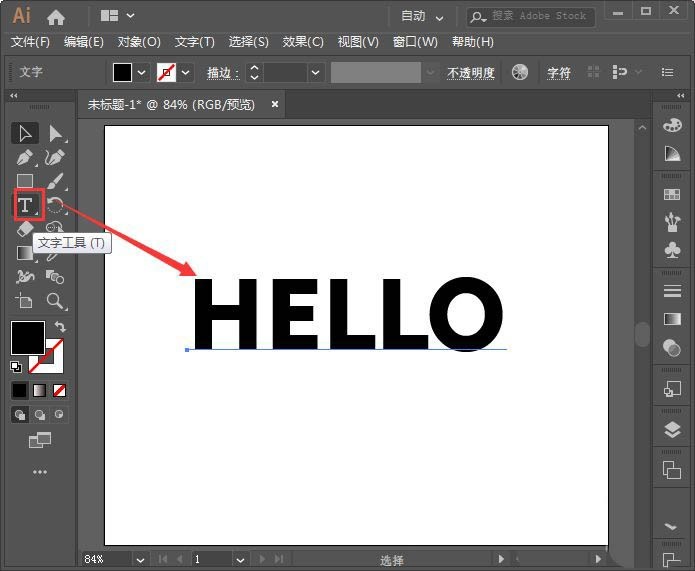Screen dimensions: 695x571
Task: Expand the fill color dropdown
Action: (x=141, y=72)
